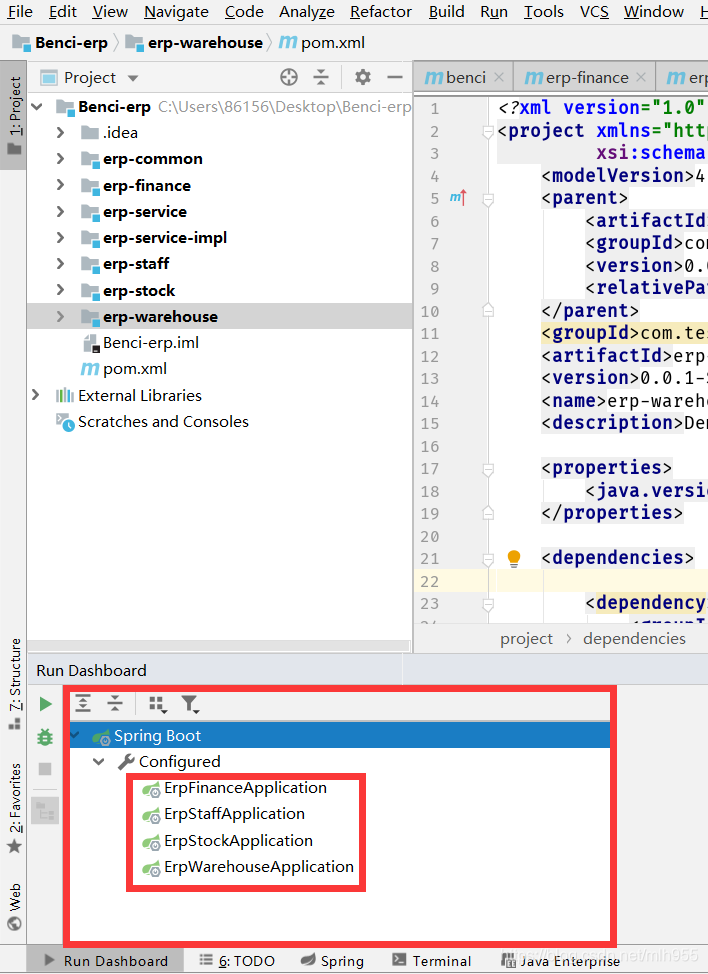Screen dimensions: 708x974
Task: Expand the erp-common module
Action: click(x=60, y=158)
